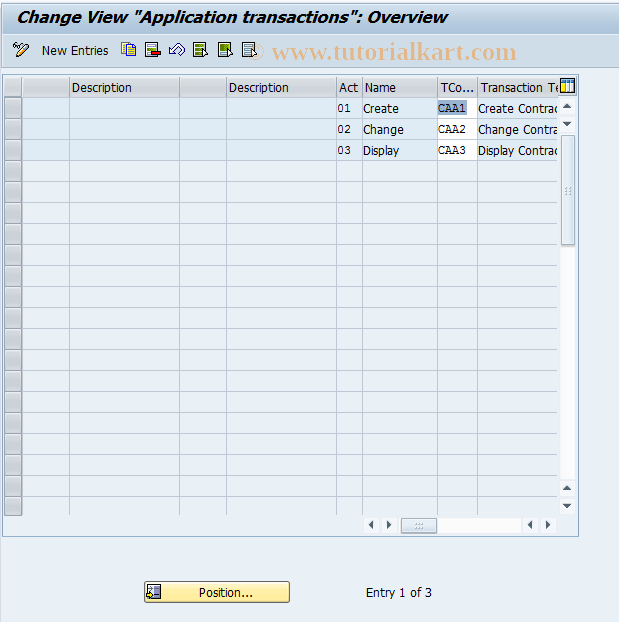Click the left-side horizontal scroll left arrow
This screenshot has height=622, width=619.
(371, 525)
